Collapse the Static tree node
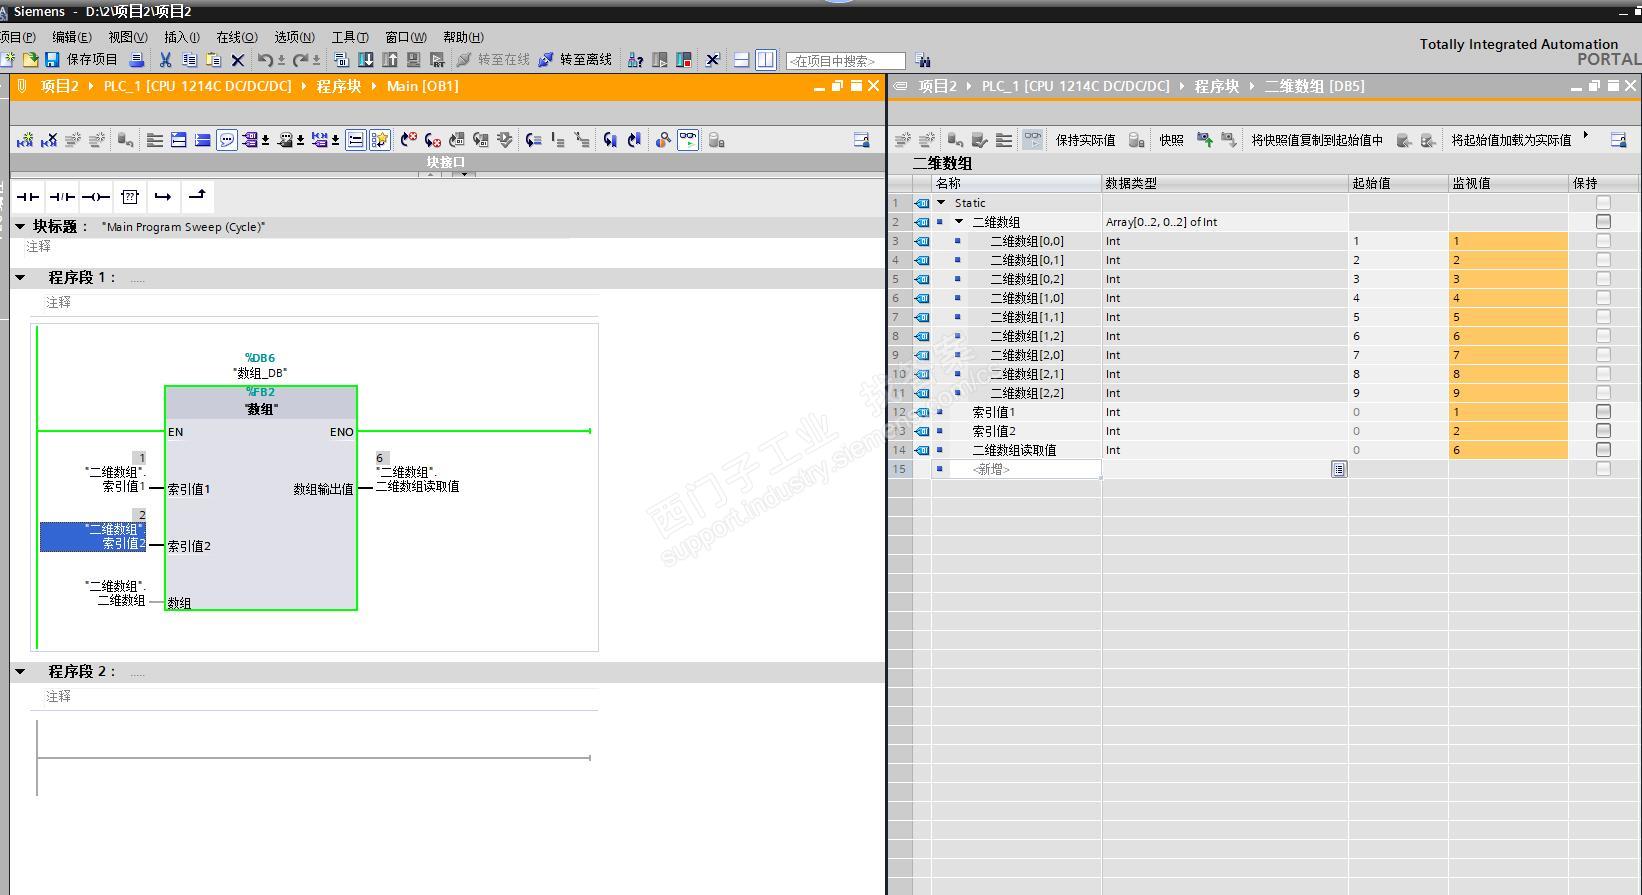 [941, 203]
